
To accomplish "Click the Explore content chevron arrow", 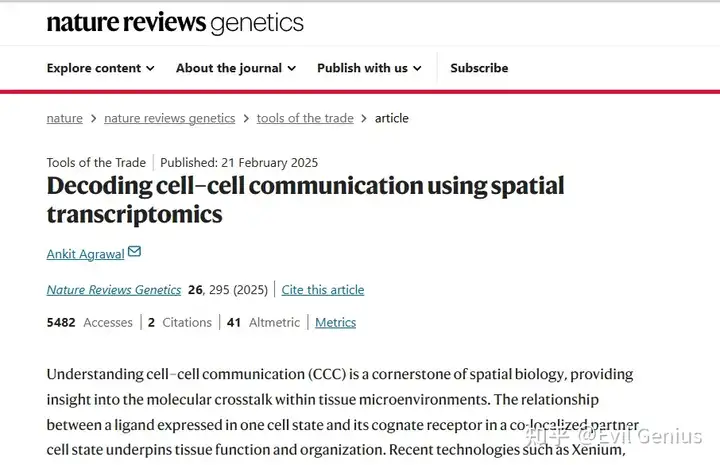I will point(150,69).
